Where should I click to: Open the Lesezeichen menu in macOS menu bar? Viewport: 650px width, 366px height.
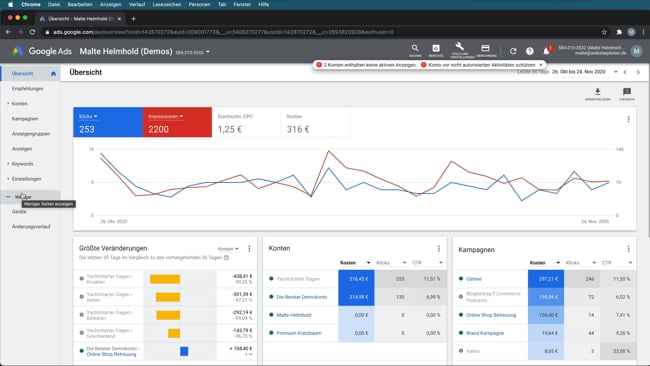(167, 5)
